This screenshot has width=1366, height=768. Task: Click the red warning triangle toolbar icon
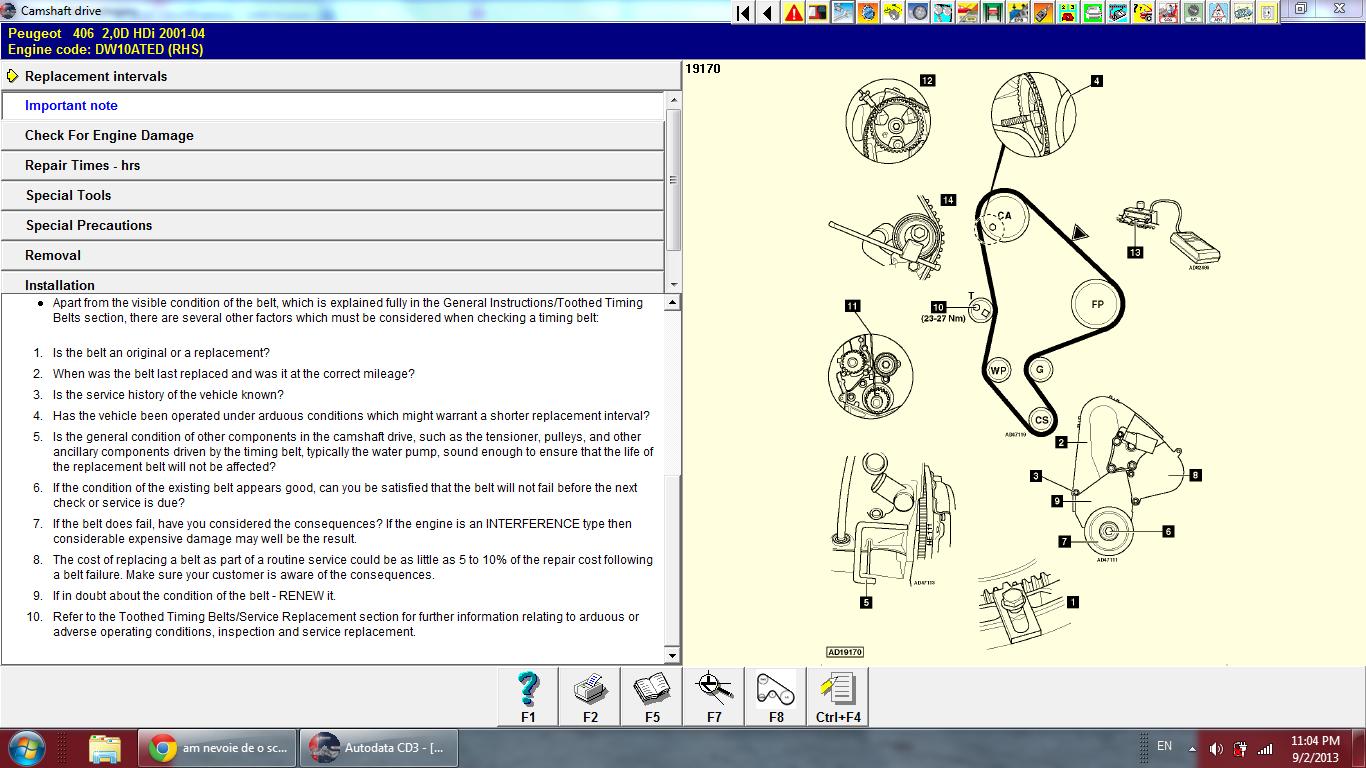coord(792,13)
